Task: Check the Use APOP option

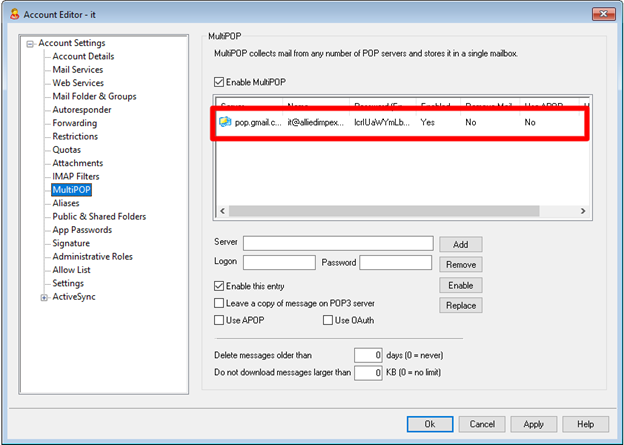Action: [220, 320]
